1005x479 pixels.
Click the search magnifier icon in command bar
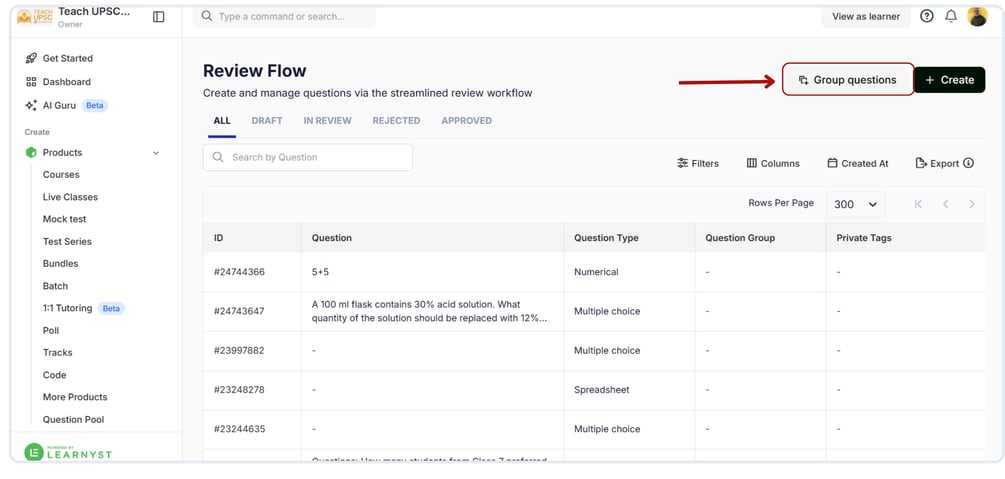pyautogui.click(x=206, y=16)
